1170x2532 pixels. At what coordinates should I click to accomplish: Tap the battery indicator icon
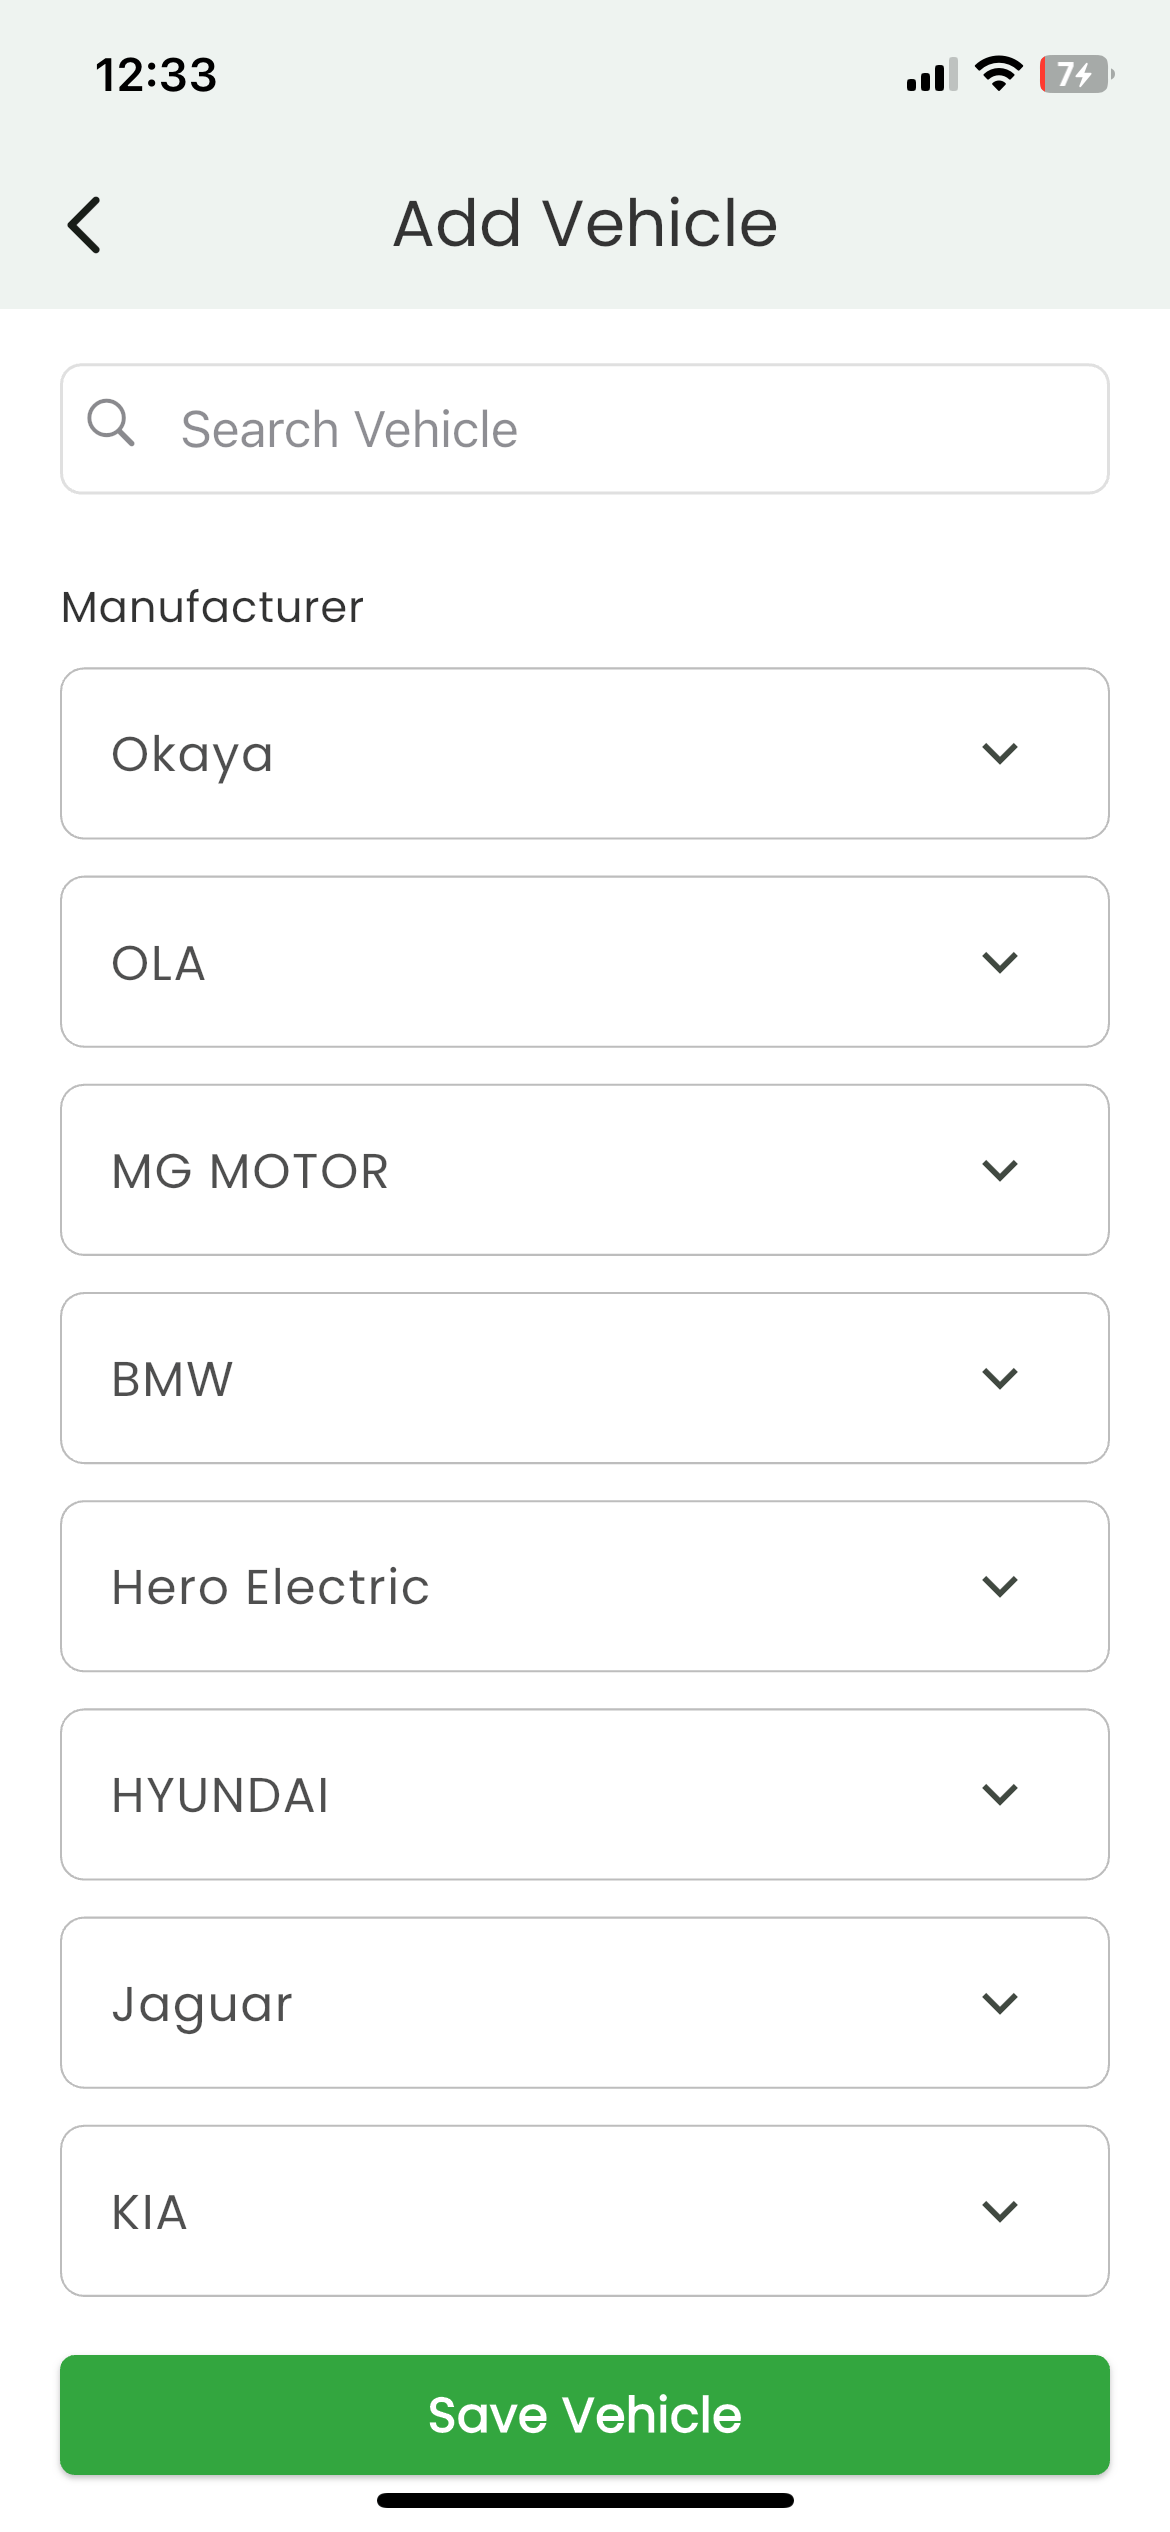1076,74
